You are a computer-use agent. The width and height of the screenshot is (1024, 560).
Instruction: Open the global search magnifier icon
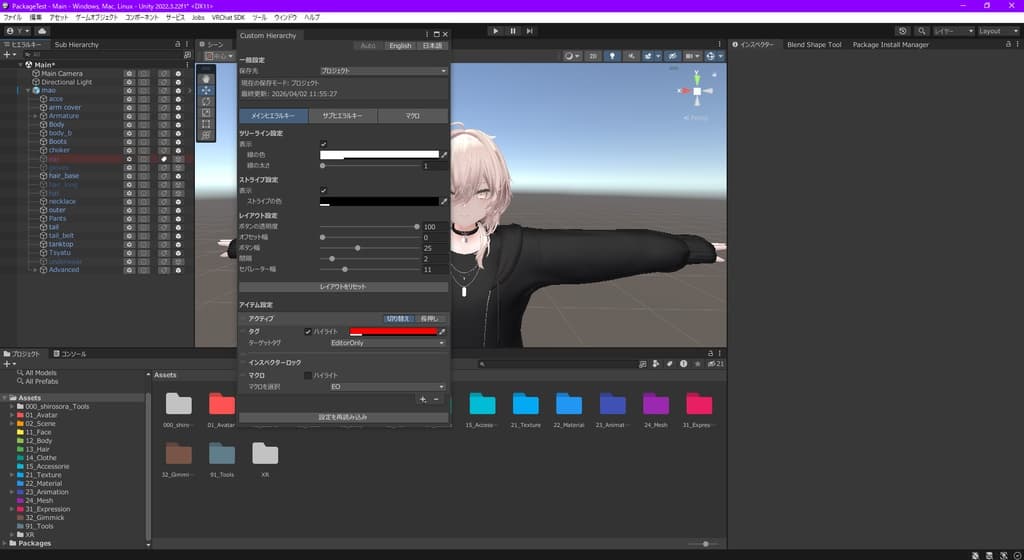click(921, 31)
